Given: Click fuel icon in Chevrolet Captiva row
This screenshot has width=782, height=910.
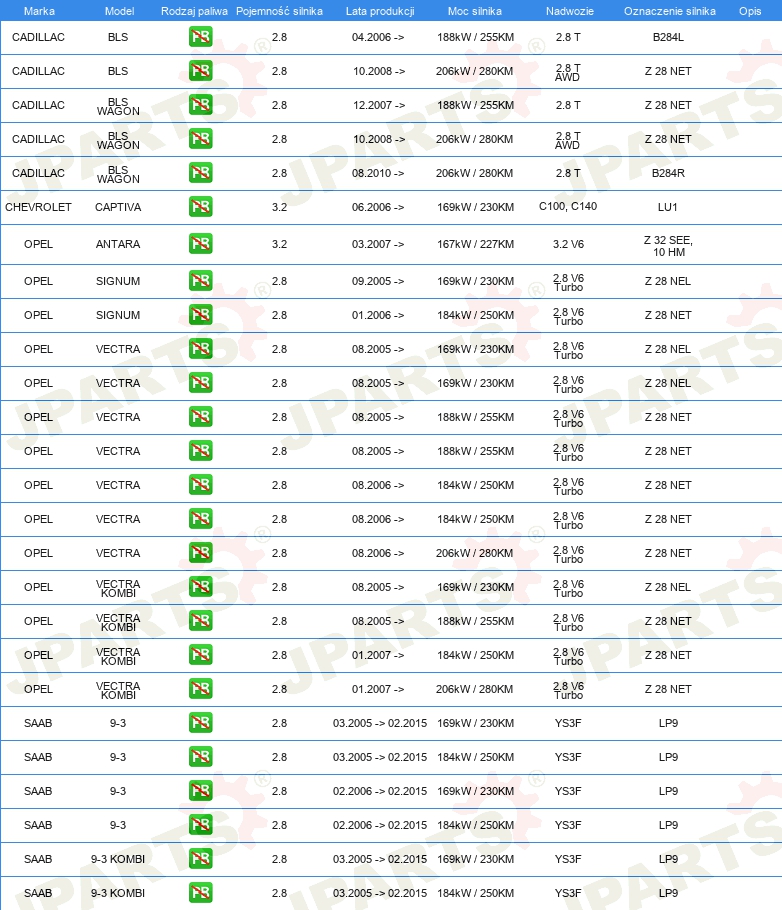Looking at the screenshot, I should pyautogui.click(x=200, y=207).
